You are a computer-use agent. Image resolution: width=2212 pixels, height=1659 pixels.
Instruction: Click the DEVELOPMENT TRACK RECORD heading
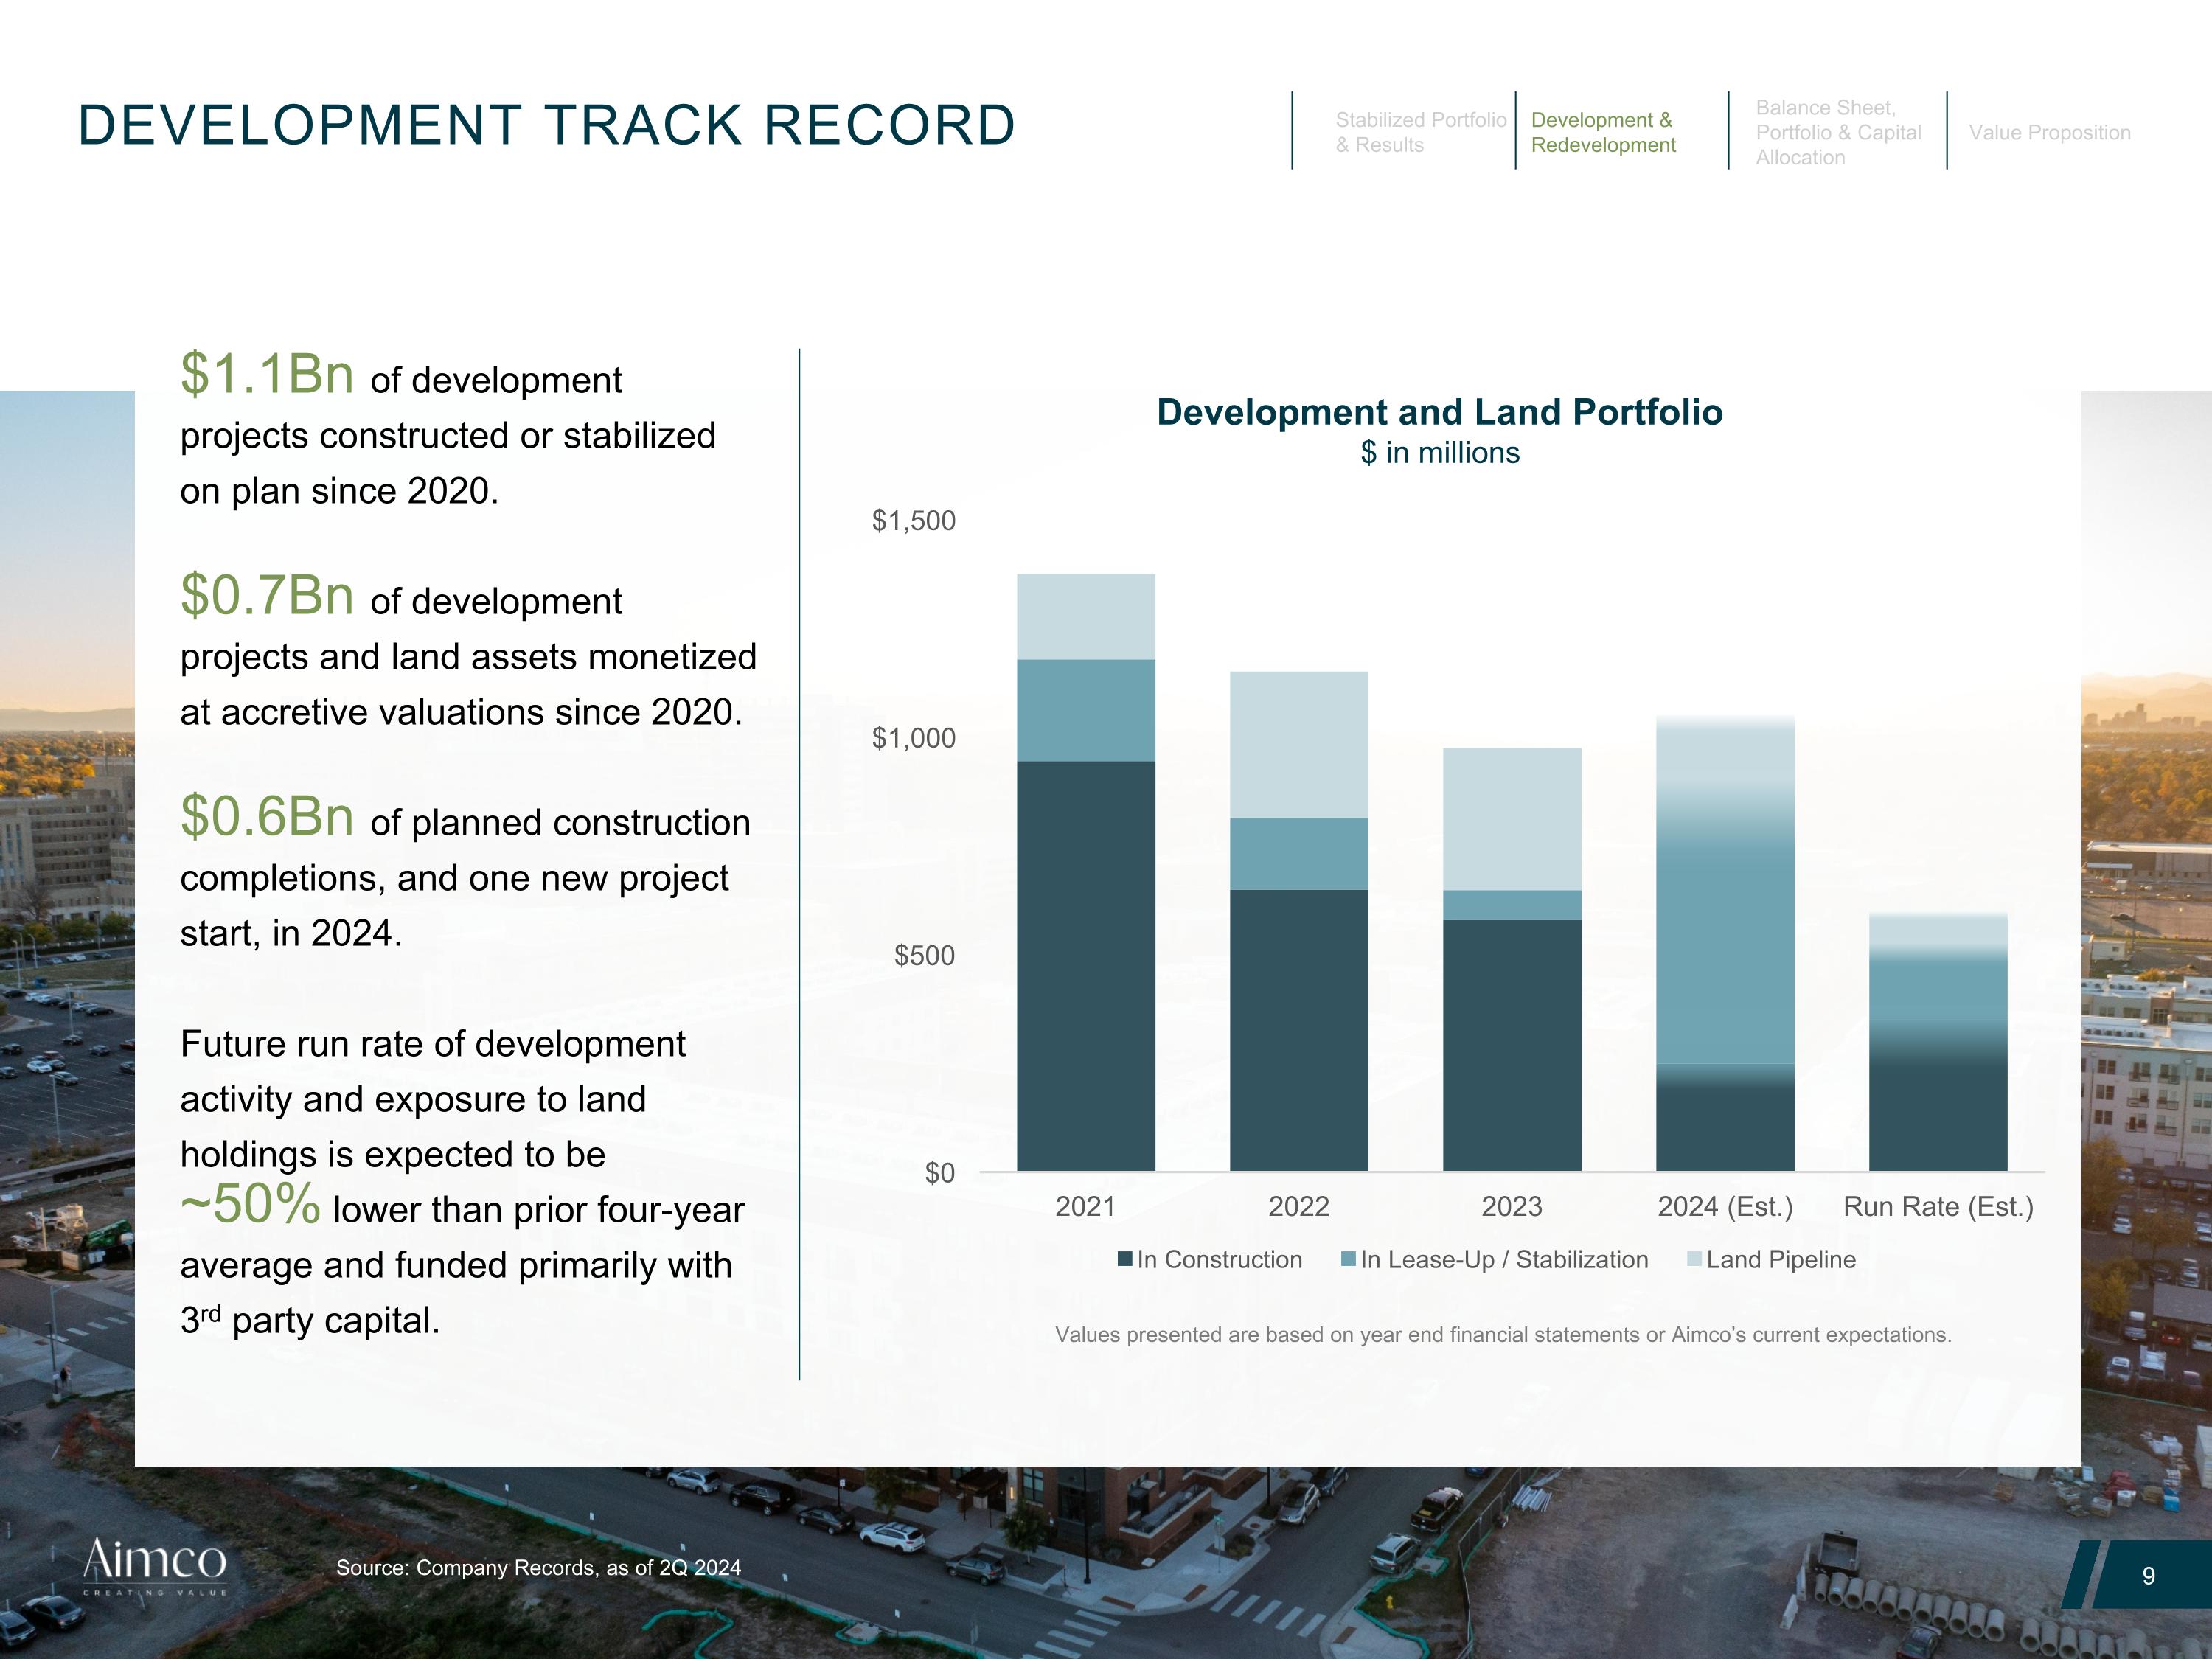pyautogui.click(x=546, y=125)
